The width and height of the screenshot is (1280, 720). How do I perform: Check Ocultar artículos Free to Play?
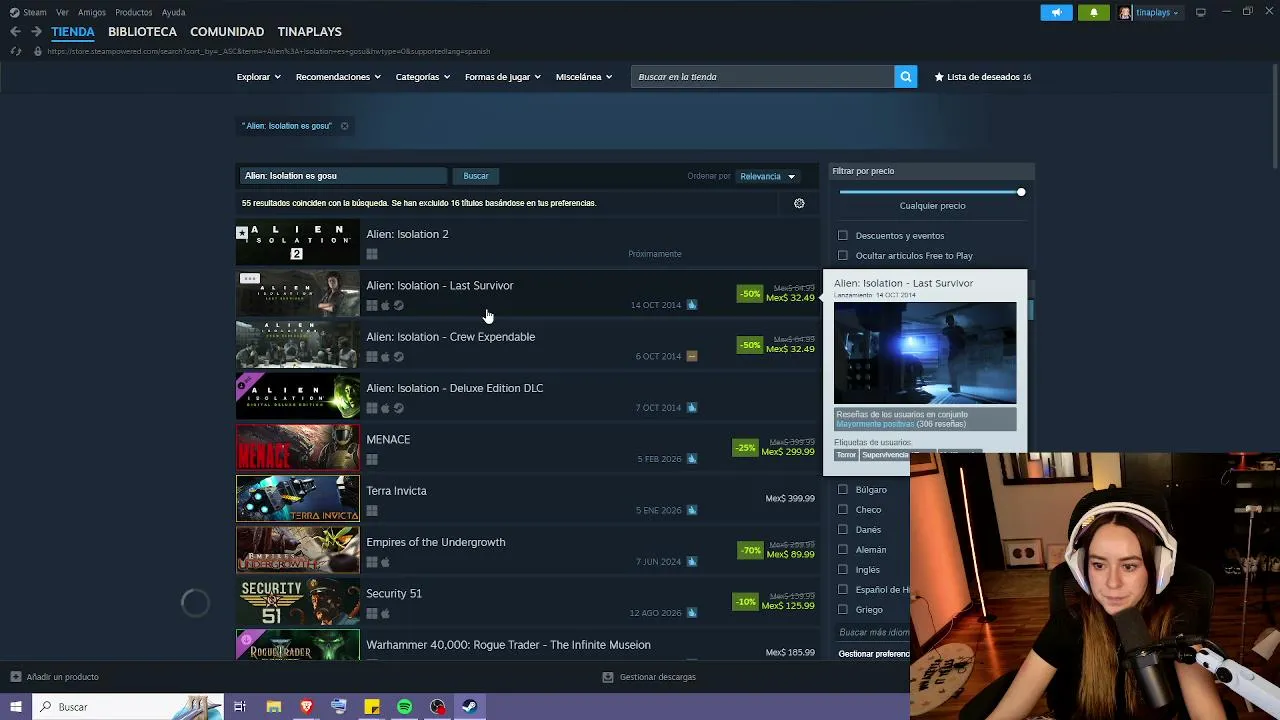pos(843,256)
